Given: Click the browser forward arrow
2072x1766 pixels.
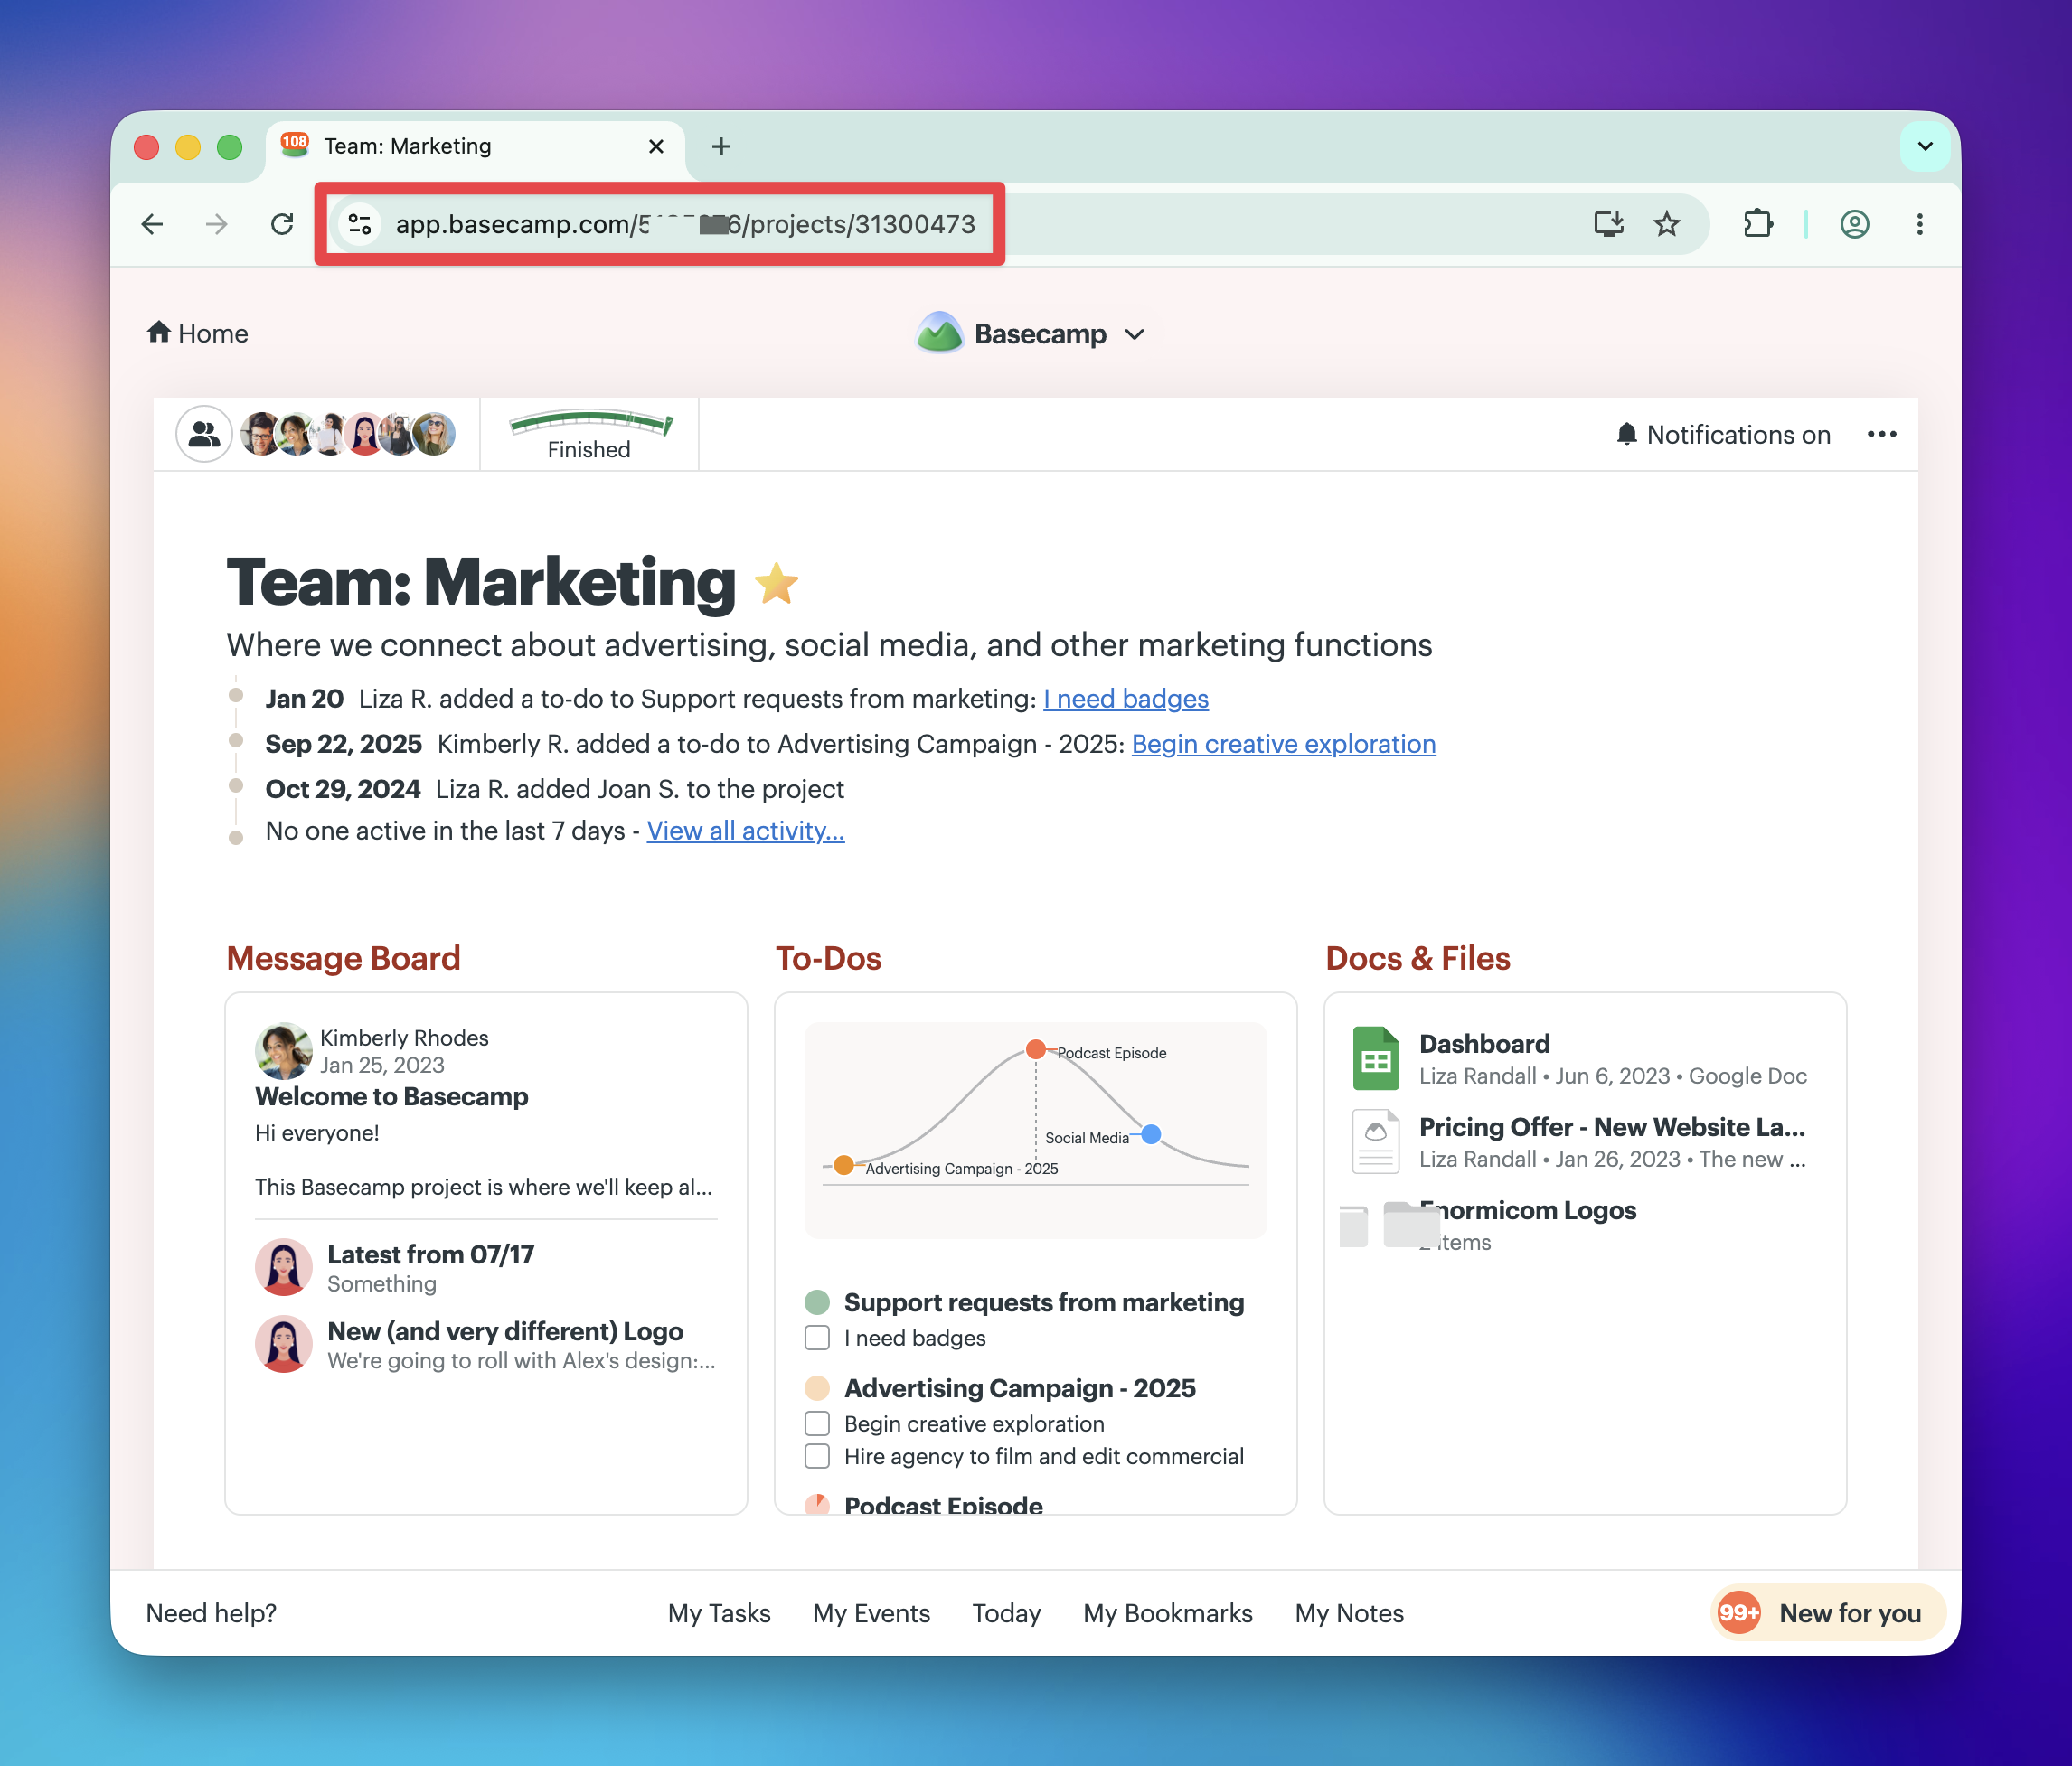Looking at the screenshot, I should tap(217, 224).
